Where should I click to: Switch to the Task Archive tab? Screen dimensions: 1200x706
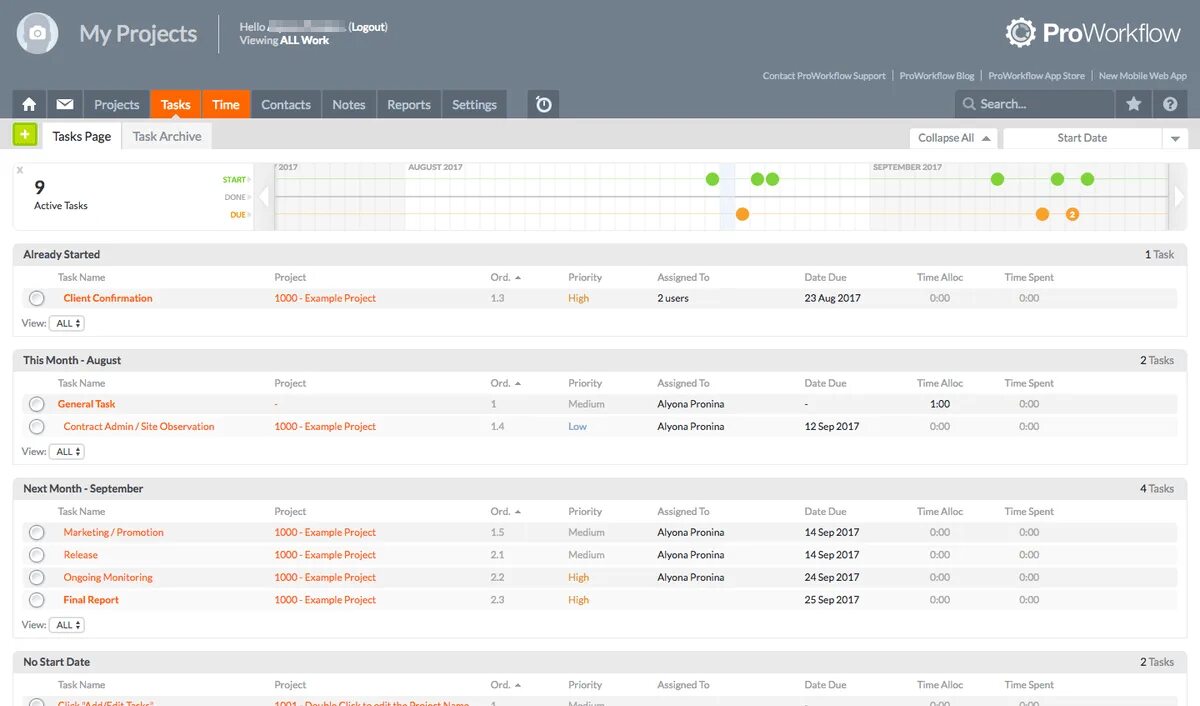click(x=167, y=136)
